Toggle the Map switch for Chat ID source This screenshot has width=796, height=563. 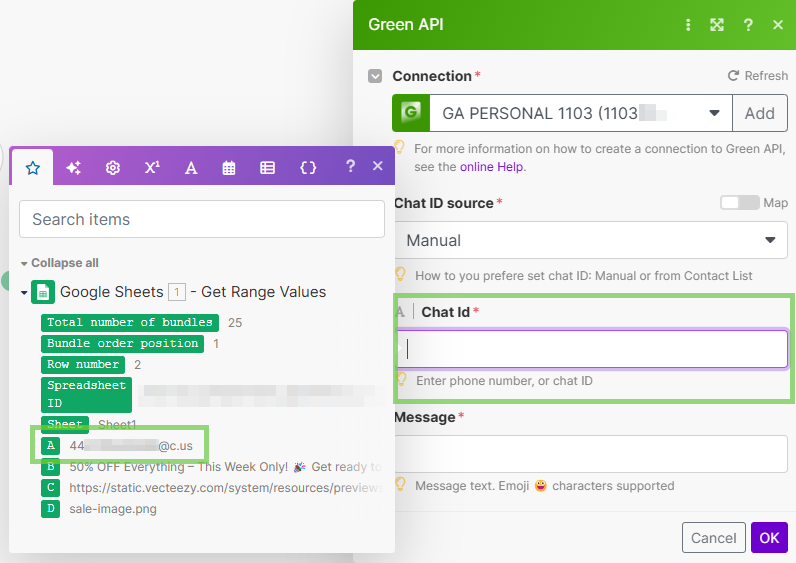pos(739,203)
